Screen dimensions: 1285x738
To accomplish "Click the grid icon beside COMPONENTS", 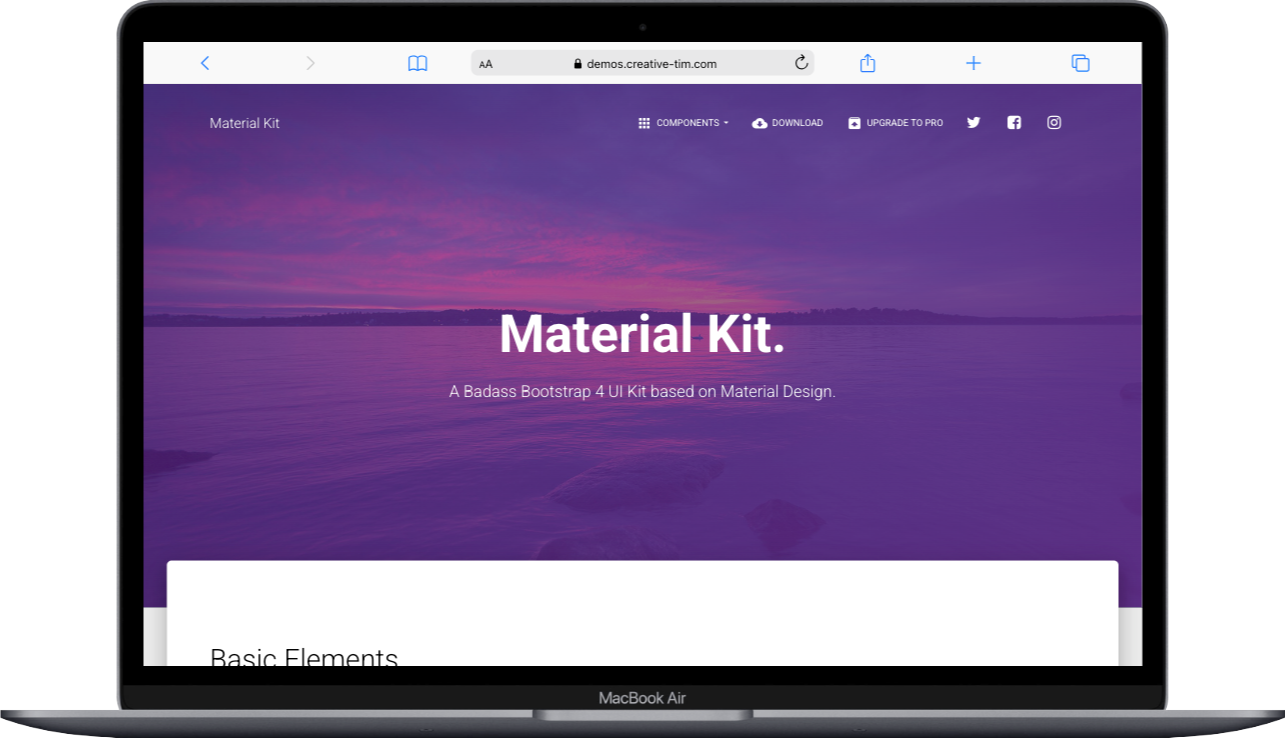I will (644, 122).
